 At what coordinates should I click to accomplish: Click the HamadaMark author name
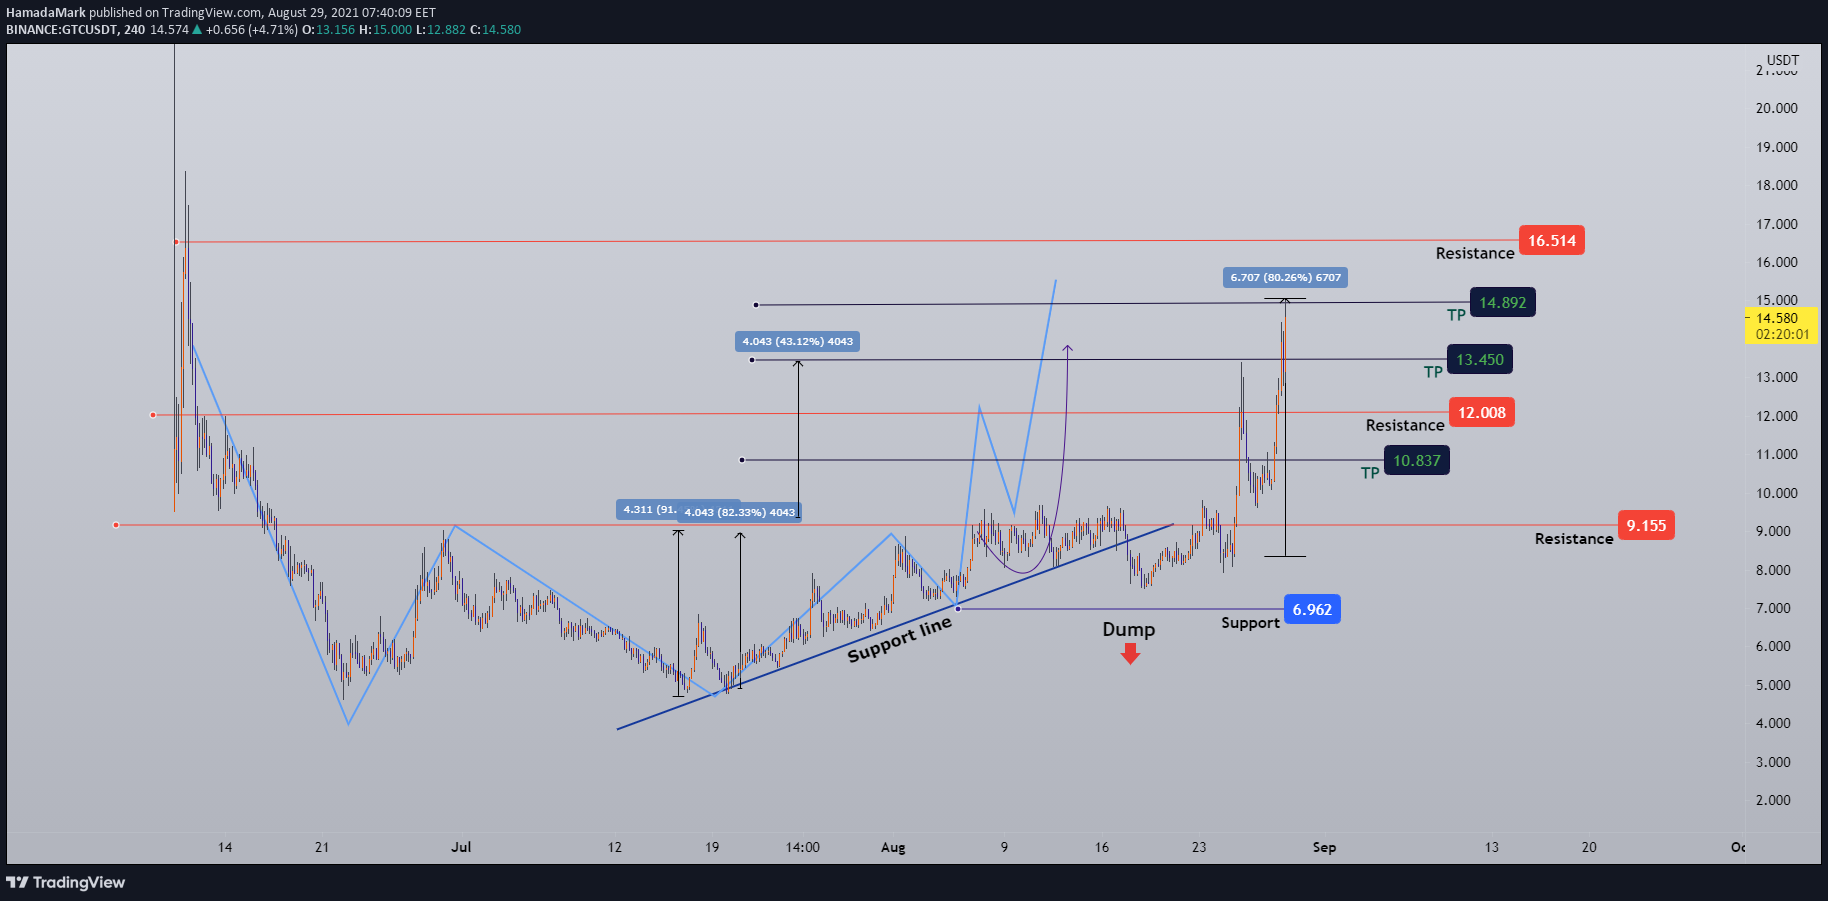(x=46, y=13)
